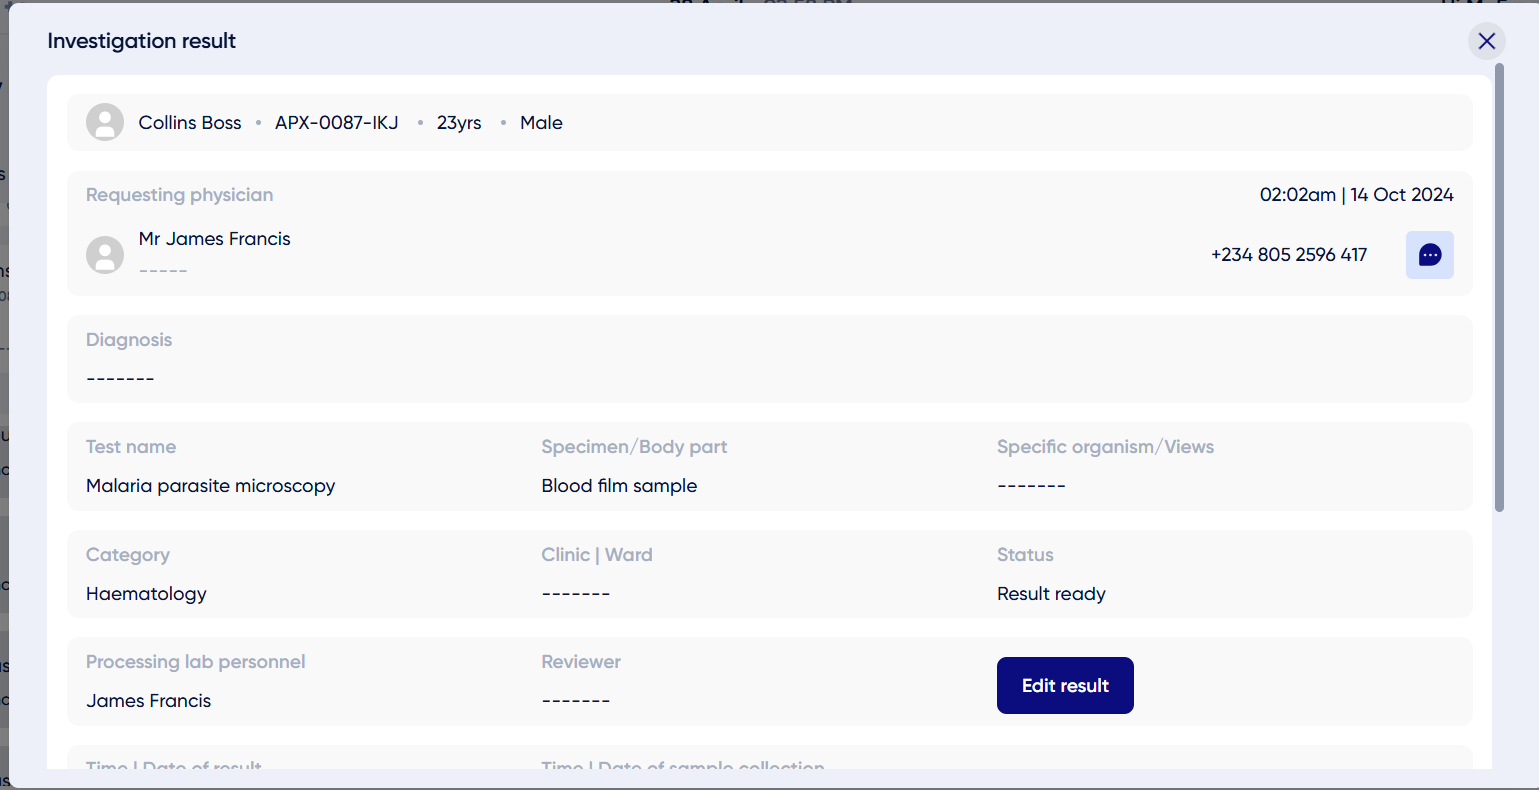Viewport: 1539px width, 790px height.
Task: Click Mr James Francis avatar icon
Action: point(105,255)
